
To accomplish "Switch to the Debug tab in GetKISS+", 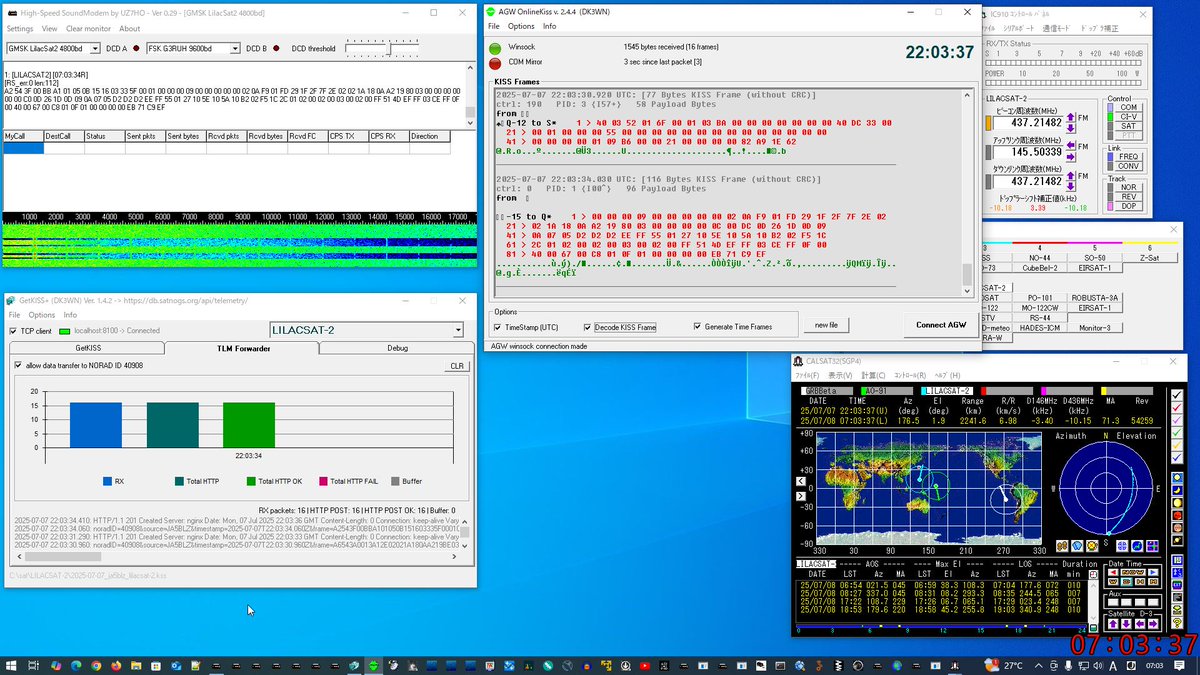I will (x=397, y=348).
